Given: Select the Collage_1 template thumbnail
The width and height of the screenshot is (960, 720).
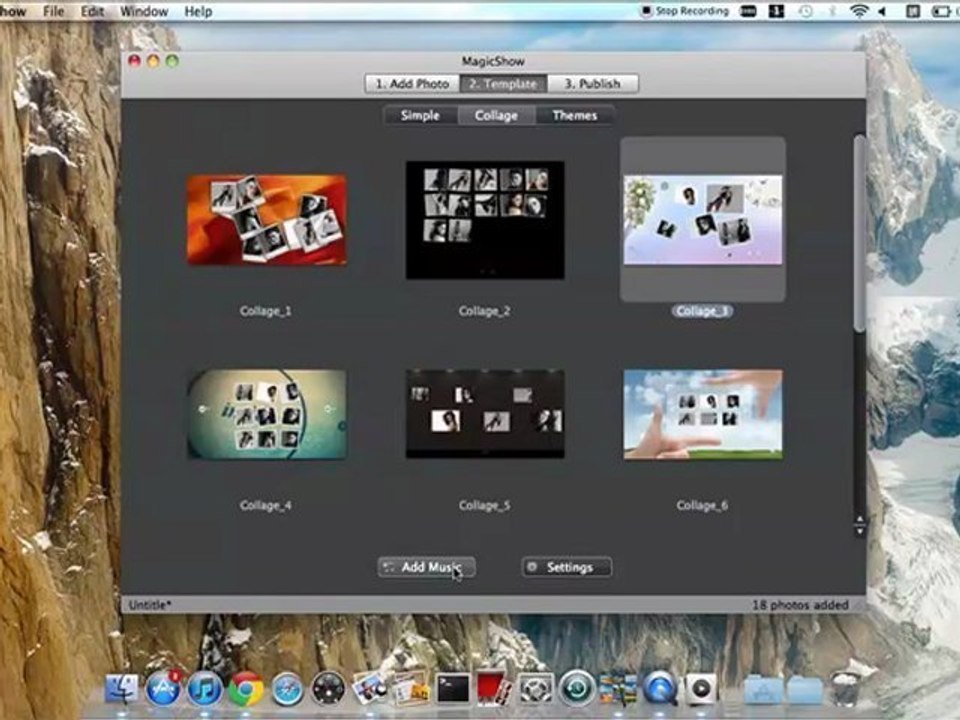Looking at the screenshot, I should (x=266, y=219).
